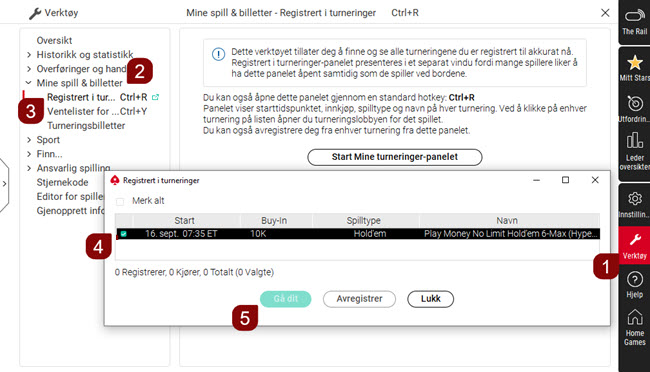
Task: Open Stjernekode tree item
Action: (x=62, y=182)
